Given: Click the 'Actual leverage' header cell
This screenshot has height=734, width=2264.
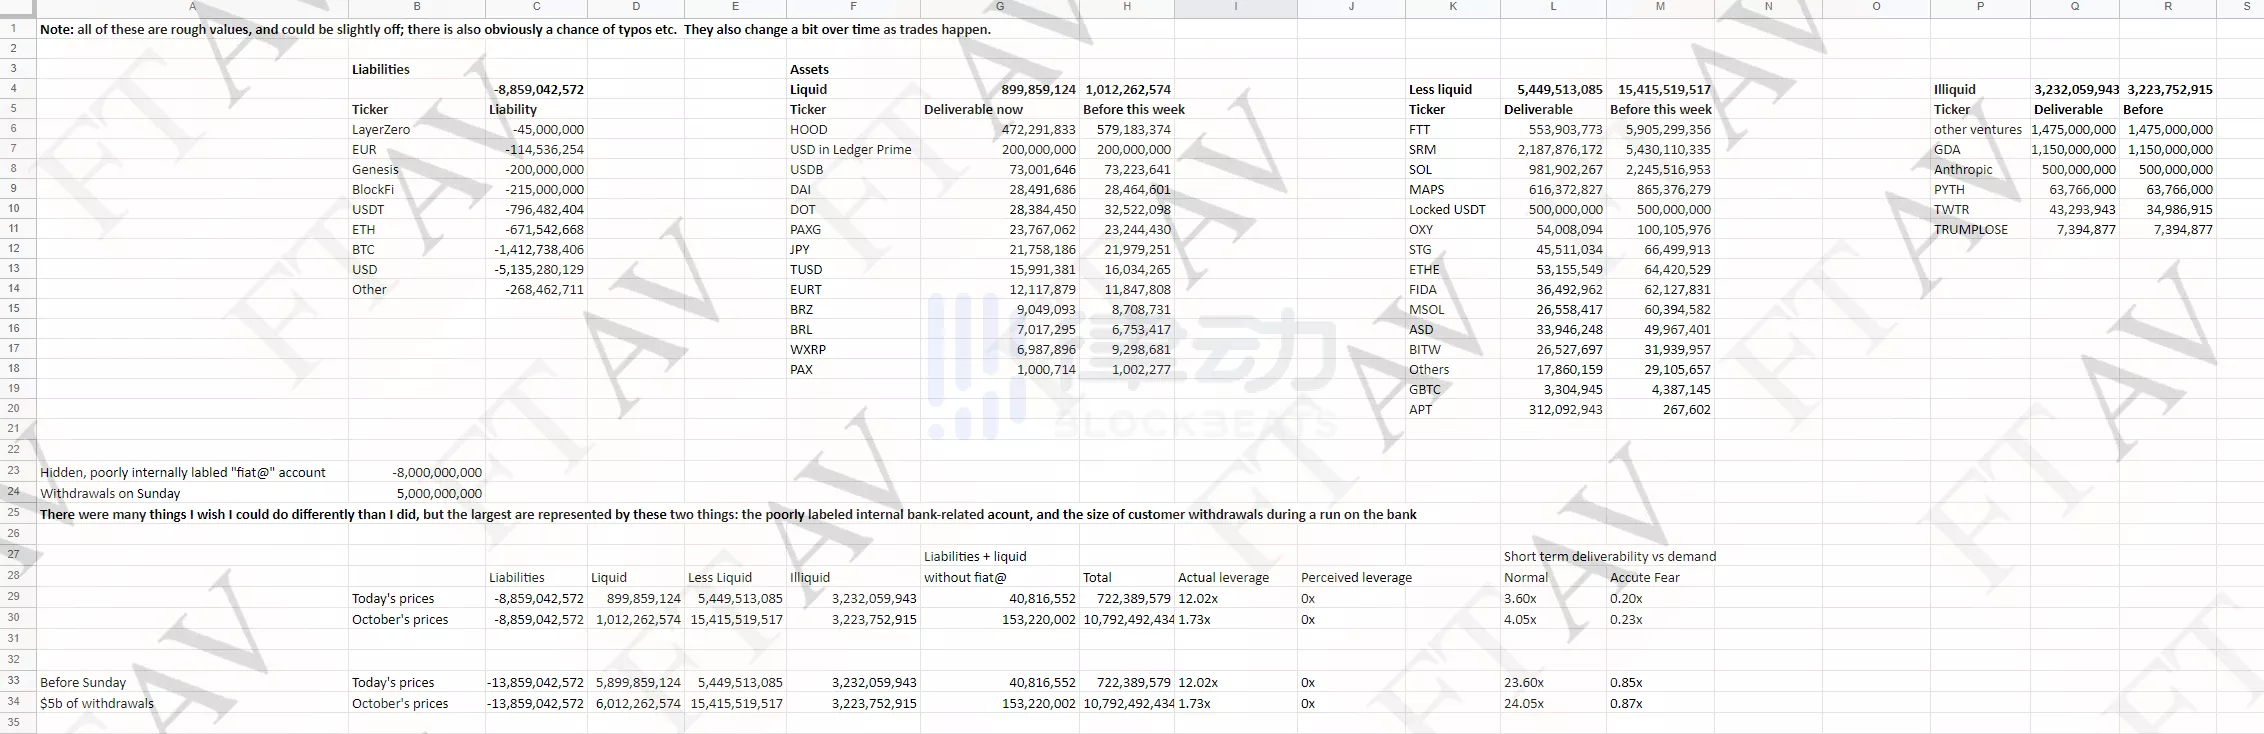Looking at the screenshot, I should coord(1223,577).
